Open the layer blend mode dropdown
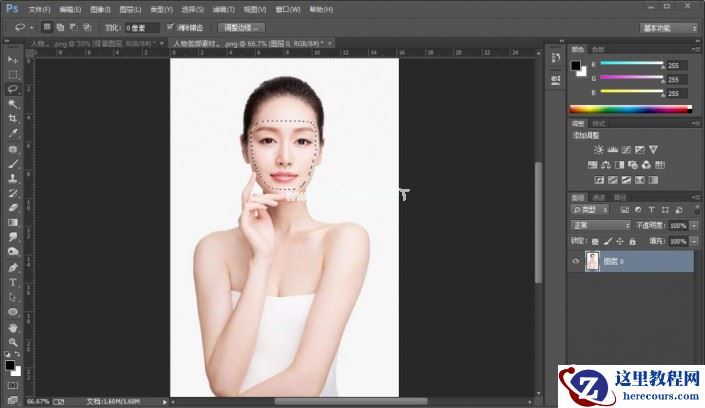 tap(600, 225)
